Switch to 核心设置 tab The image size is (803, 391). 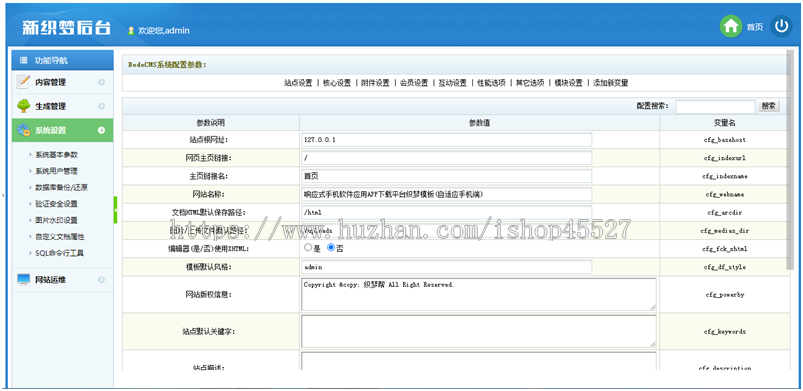click(337, 83)
